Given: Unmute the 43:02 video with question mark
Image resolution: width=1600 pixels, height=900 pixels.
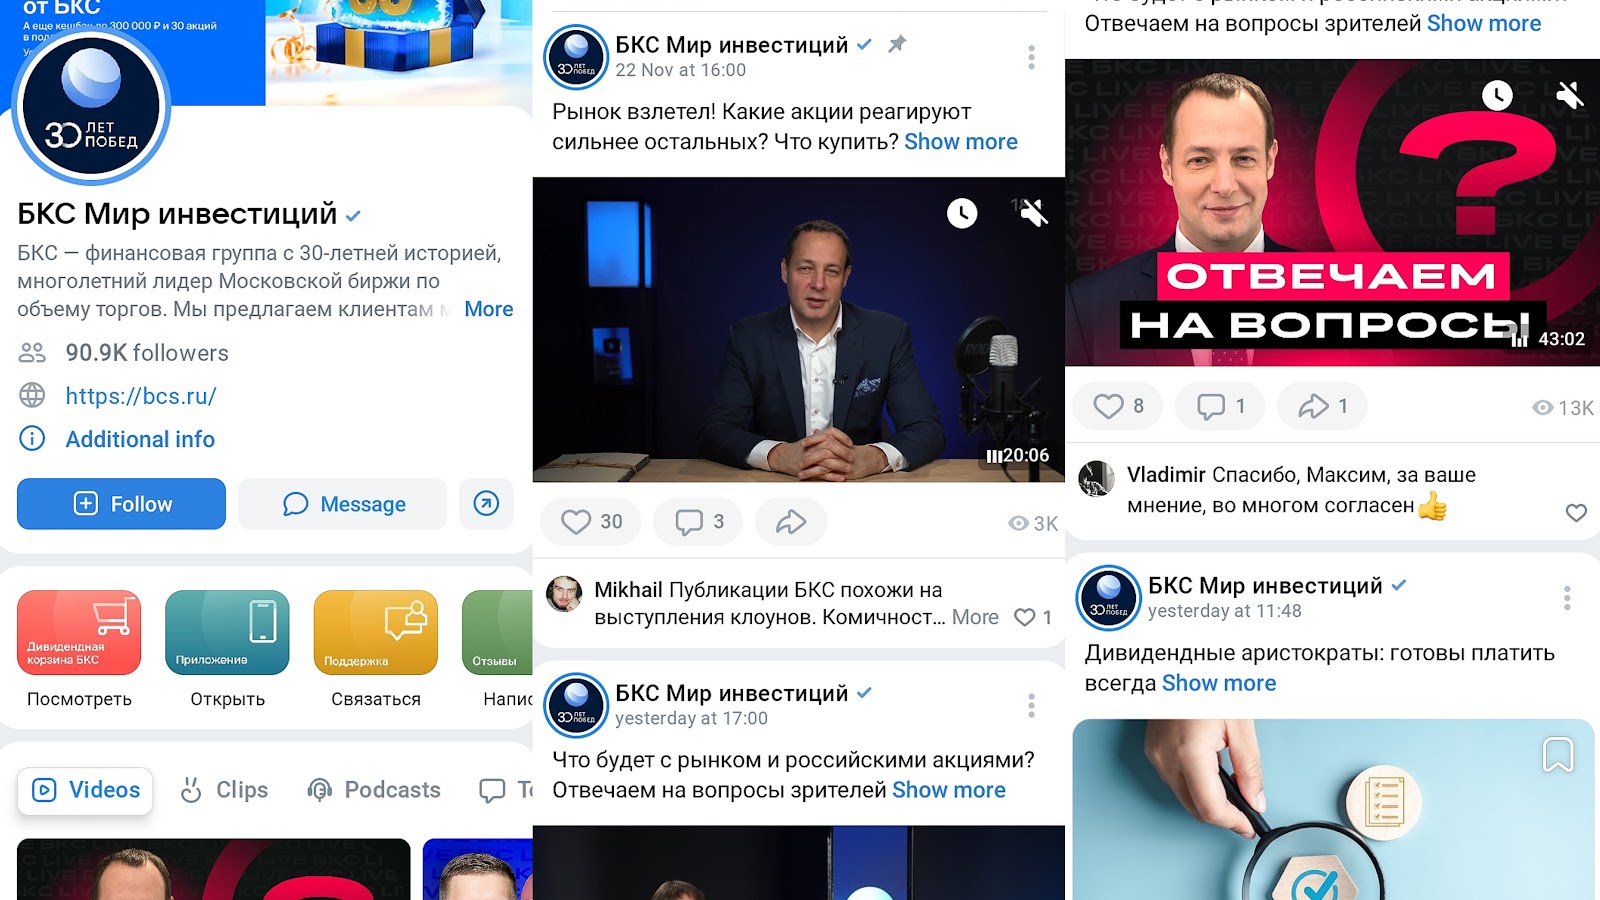Looking at the screenshot, I should [1570, 95].
